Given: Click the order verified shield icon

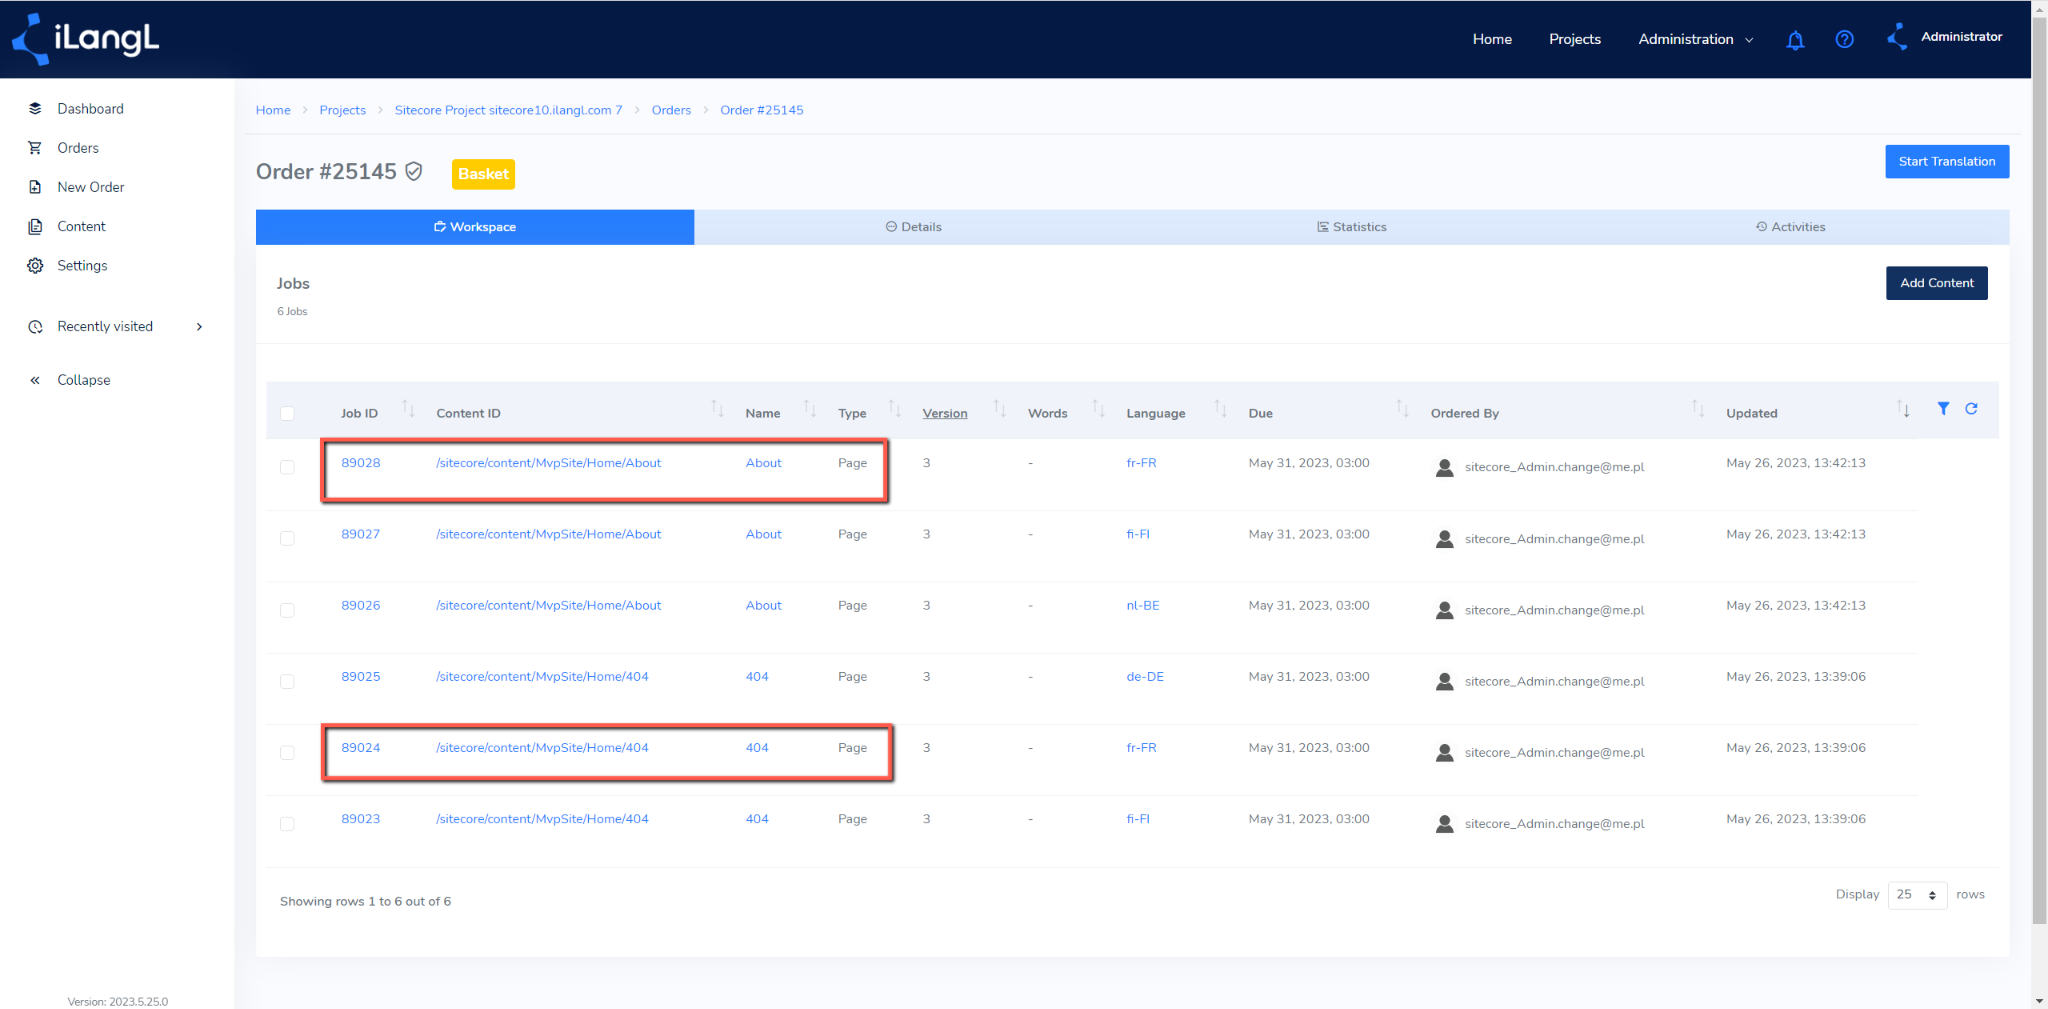Looking at the screenshot, I should tap(414, 172).
